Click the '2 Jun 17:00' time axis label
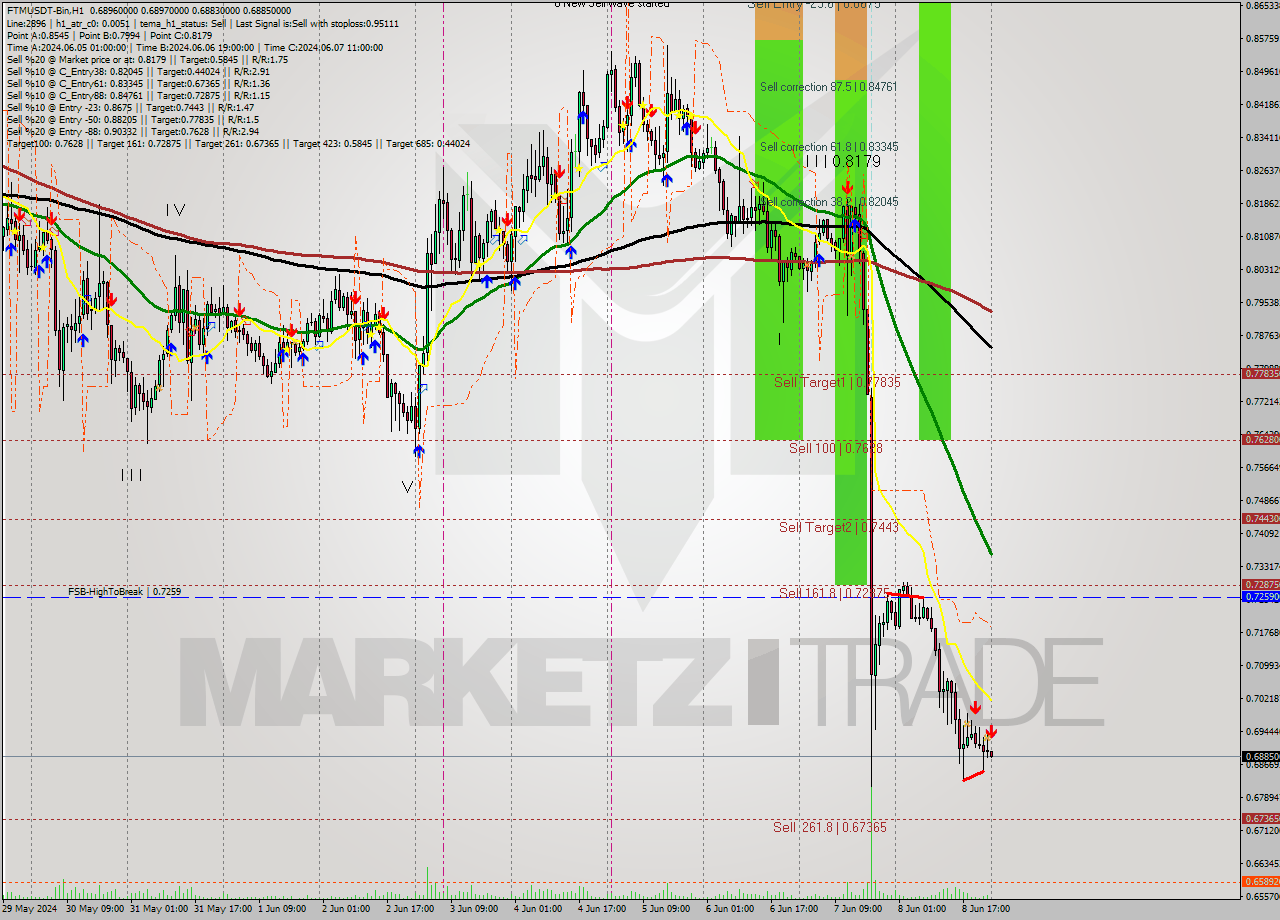The width and height of the screenshot is (1280, 920). 410,909
